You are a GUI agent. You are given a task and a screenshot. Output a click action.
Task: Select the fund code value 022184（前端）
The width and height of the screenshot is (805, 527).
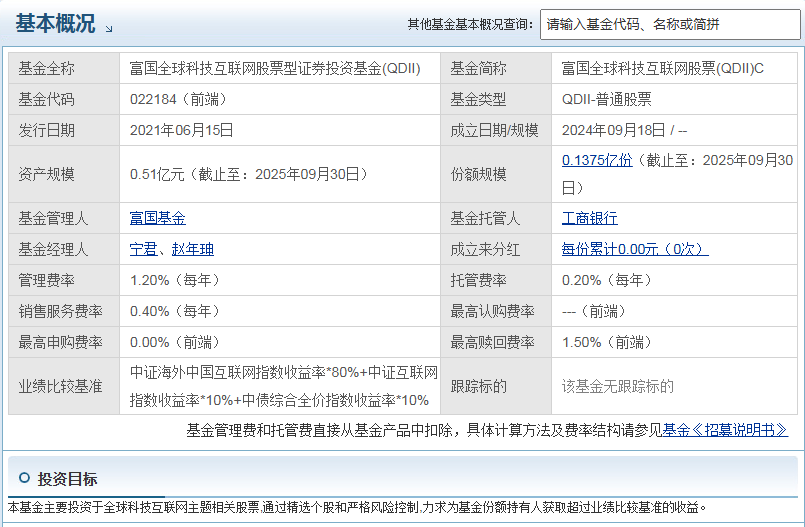pyautogui.click(x=178, y=99)
